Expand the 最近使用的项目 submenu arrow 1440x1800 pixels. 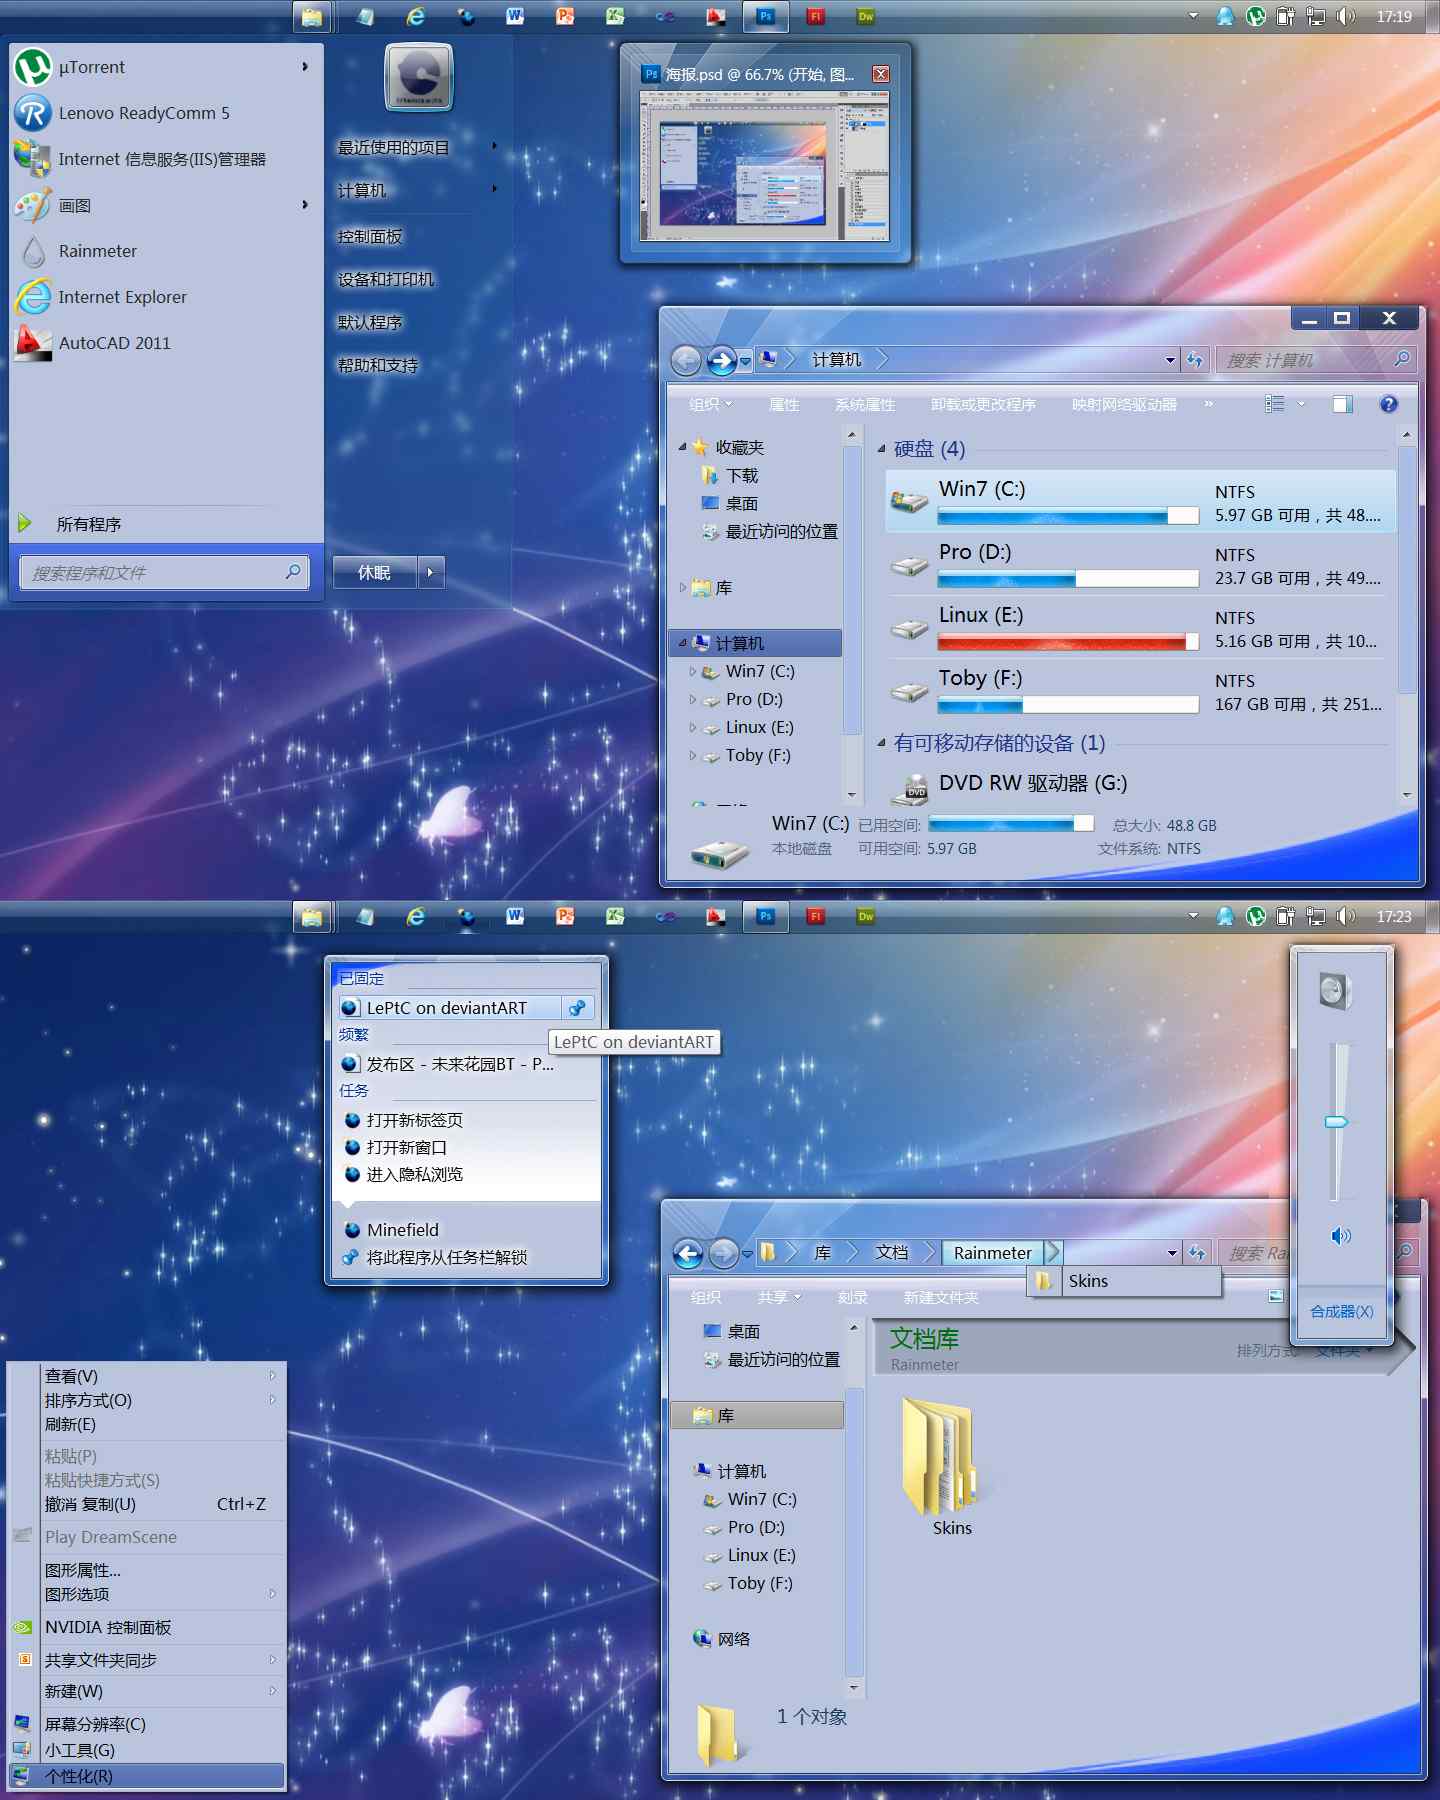tap(494, 146)
